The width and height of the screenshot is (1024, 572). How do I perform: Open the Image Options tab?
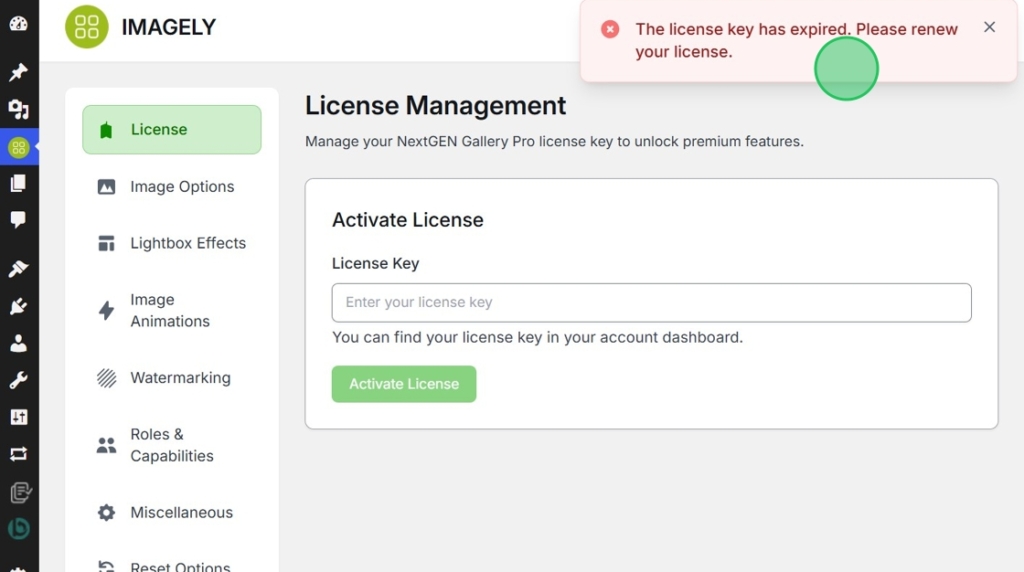click(172, 187)
